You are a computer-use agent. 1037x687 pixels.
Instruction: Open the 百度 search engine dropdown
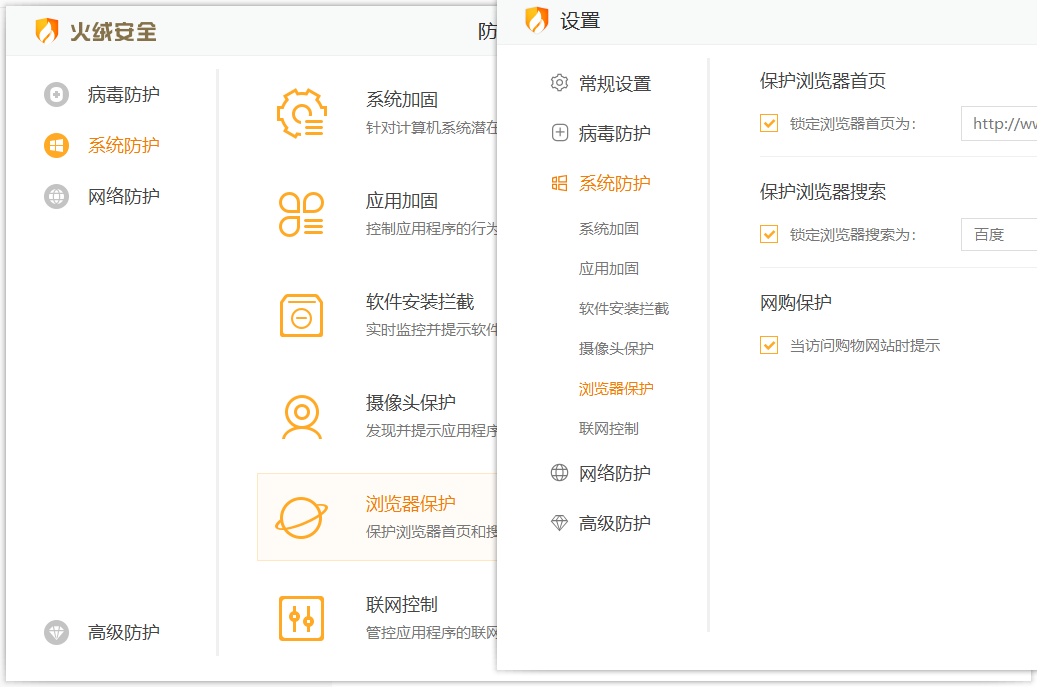click(998, 235)
